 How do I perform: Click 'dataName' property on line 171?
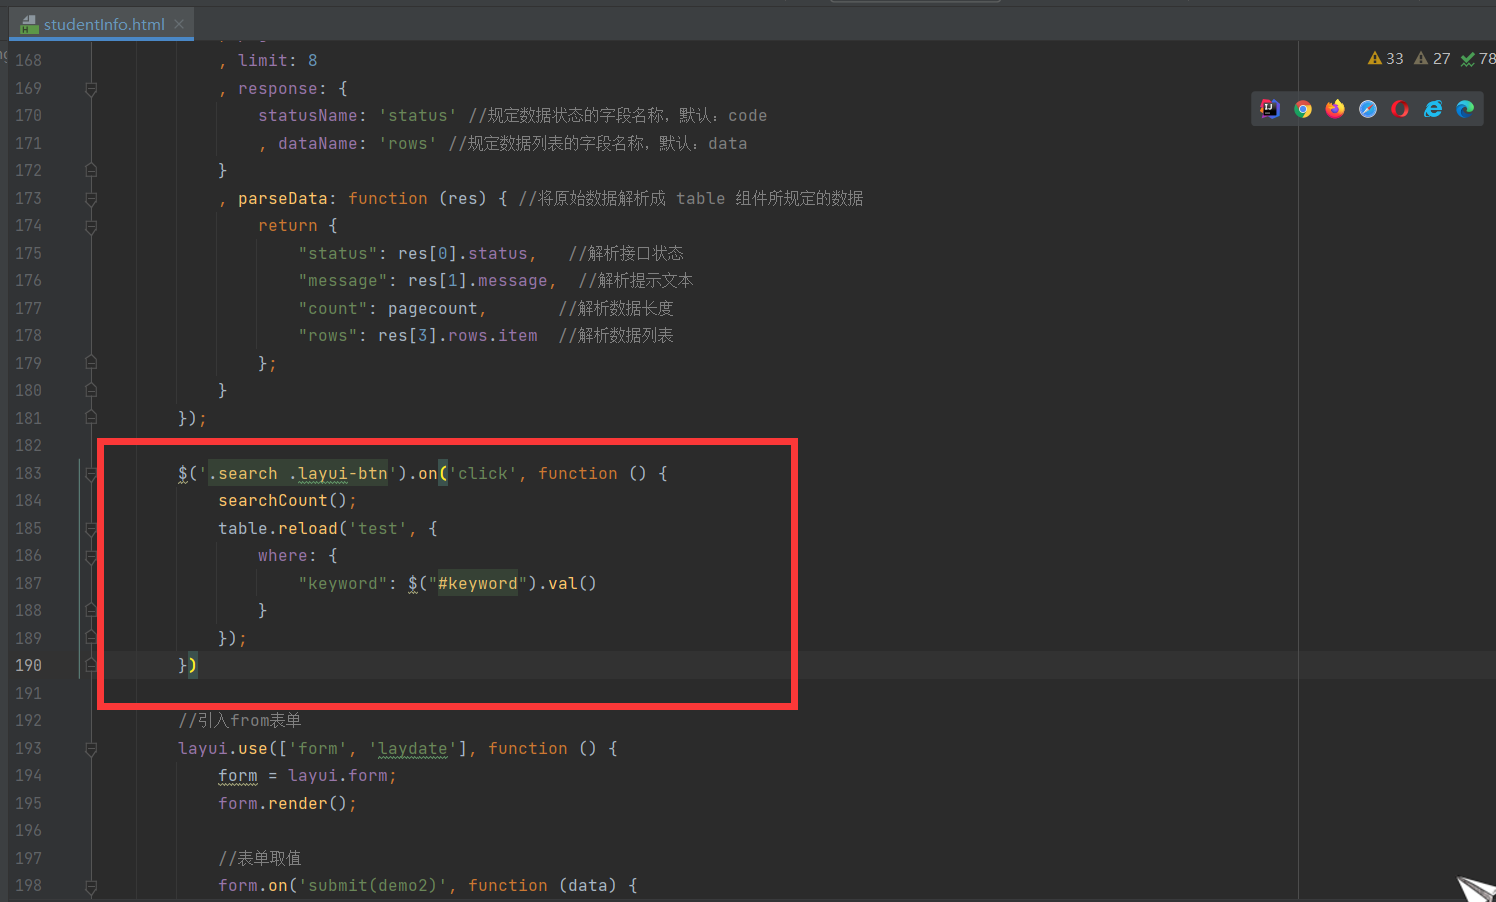coord(318,144)
